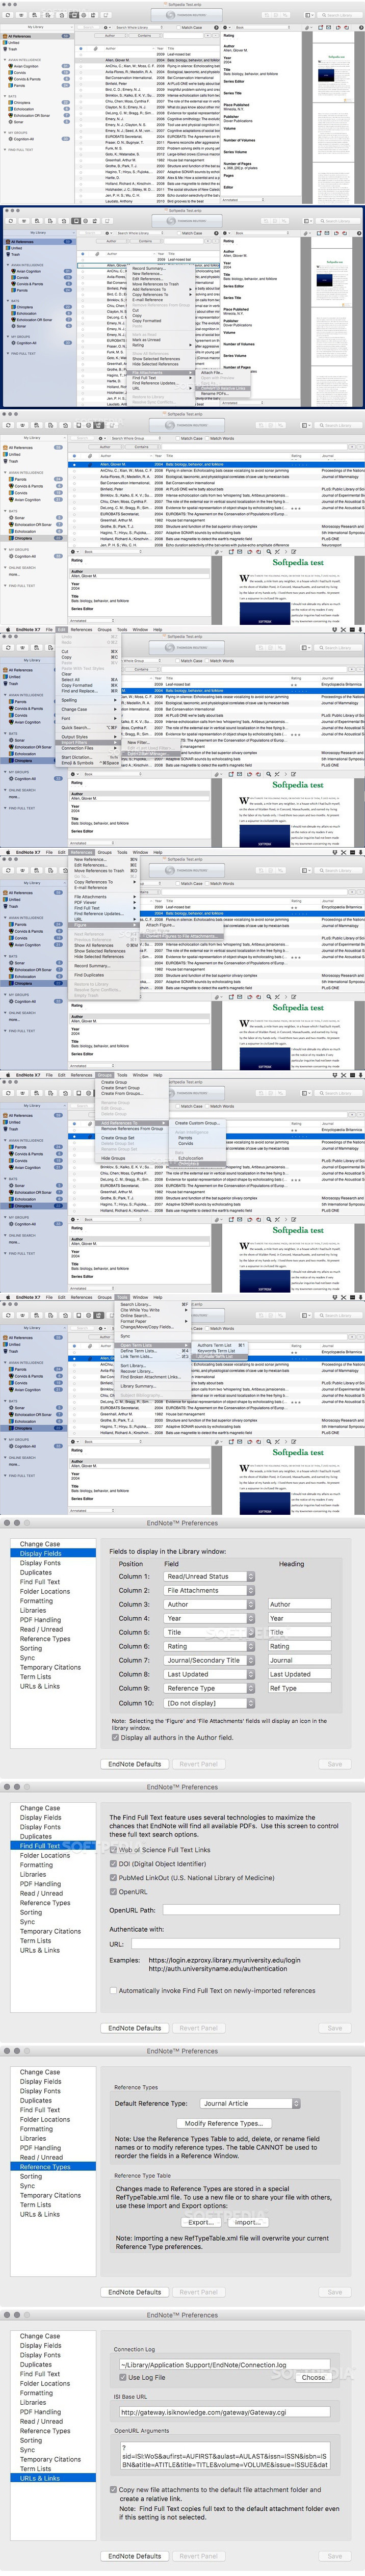Click the highlighted Edit menu title

pos(62,630)
